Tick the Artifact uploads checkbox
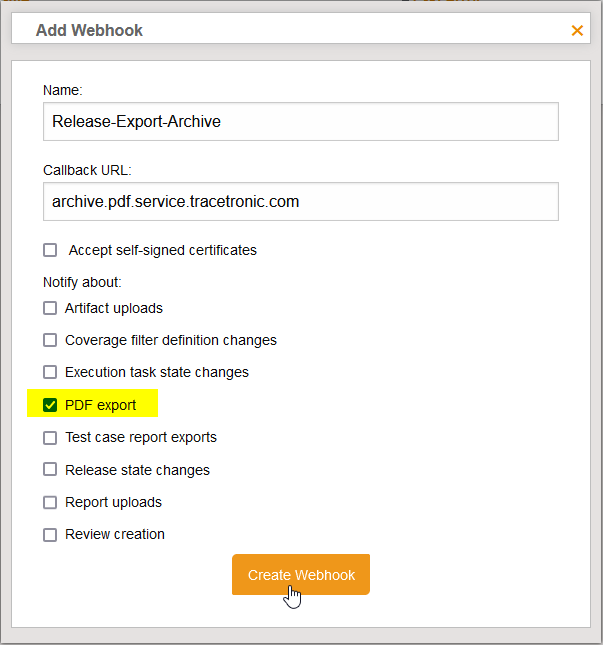This screenshot has height=645, width=603. point(50,308)
